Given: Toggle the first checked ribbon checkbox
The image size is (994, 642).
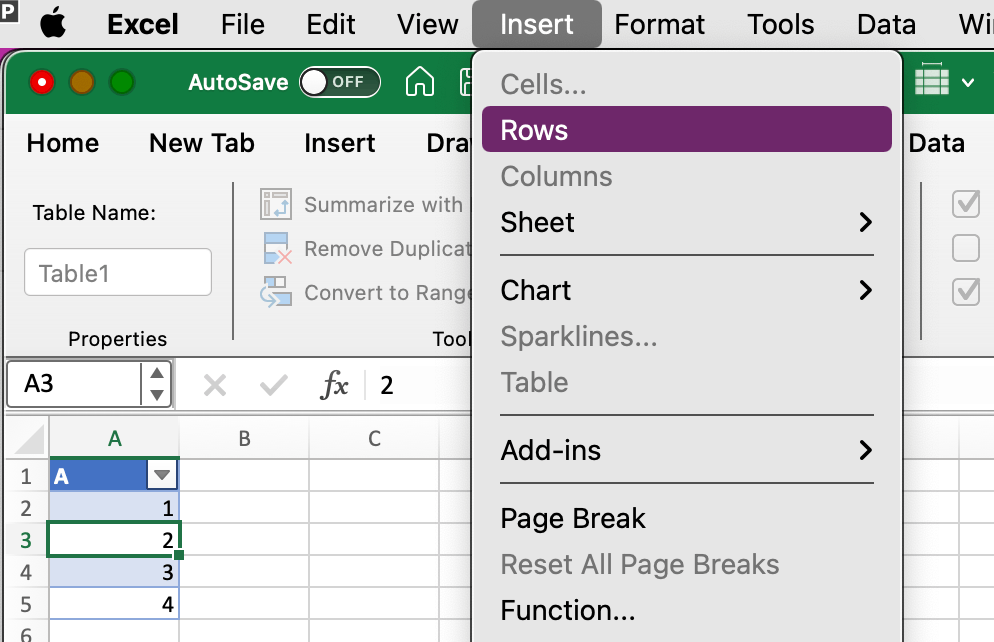Looking at the screenshot, I should [966, 204].
